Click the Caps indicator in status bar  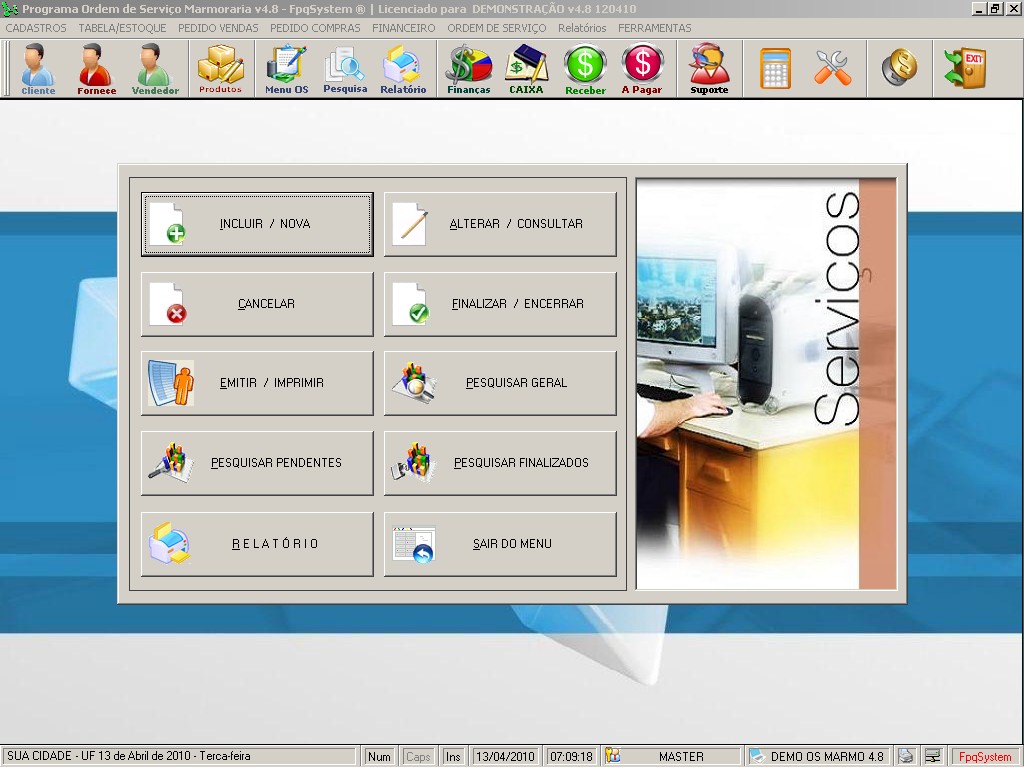418,756
